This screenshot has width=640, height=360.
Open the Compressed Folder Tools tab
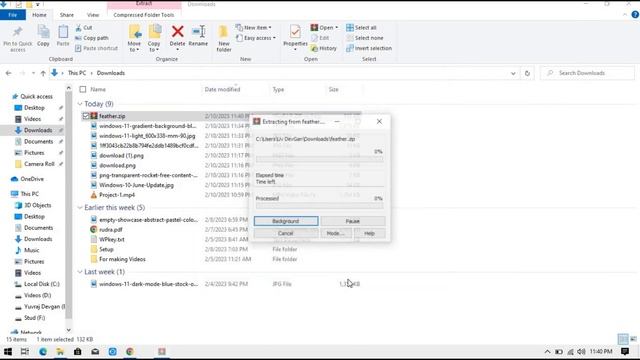(144, 15)
